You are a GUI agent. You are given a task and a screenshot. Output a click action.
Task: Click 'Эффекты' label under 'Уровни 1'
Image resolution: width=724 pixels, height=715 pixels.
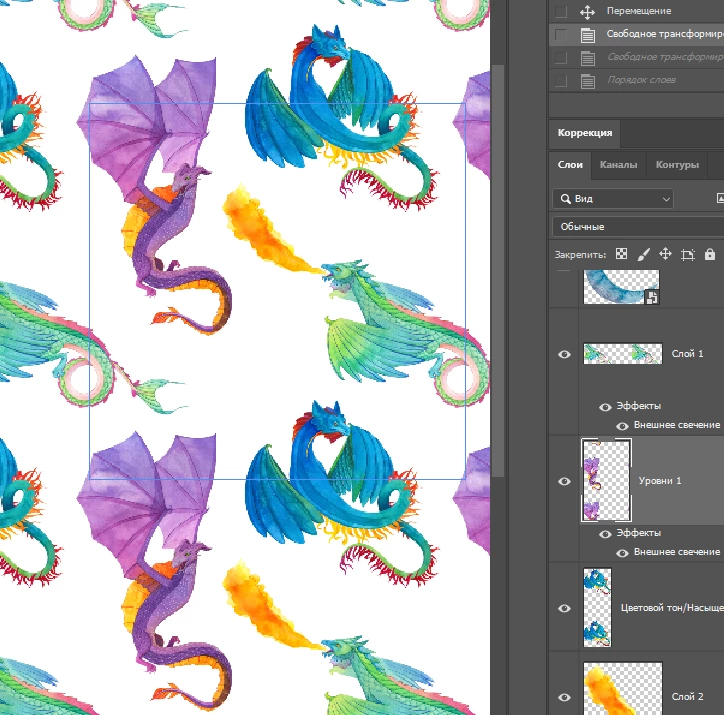[x=639, y=533]
